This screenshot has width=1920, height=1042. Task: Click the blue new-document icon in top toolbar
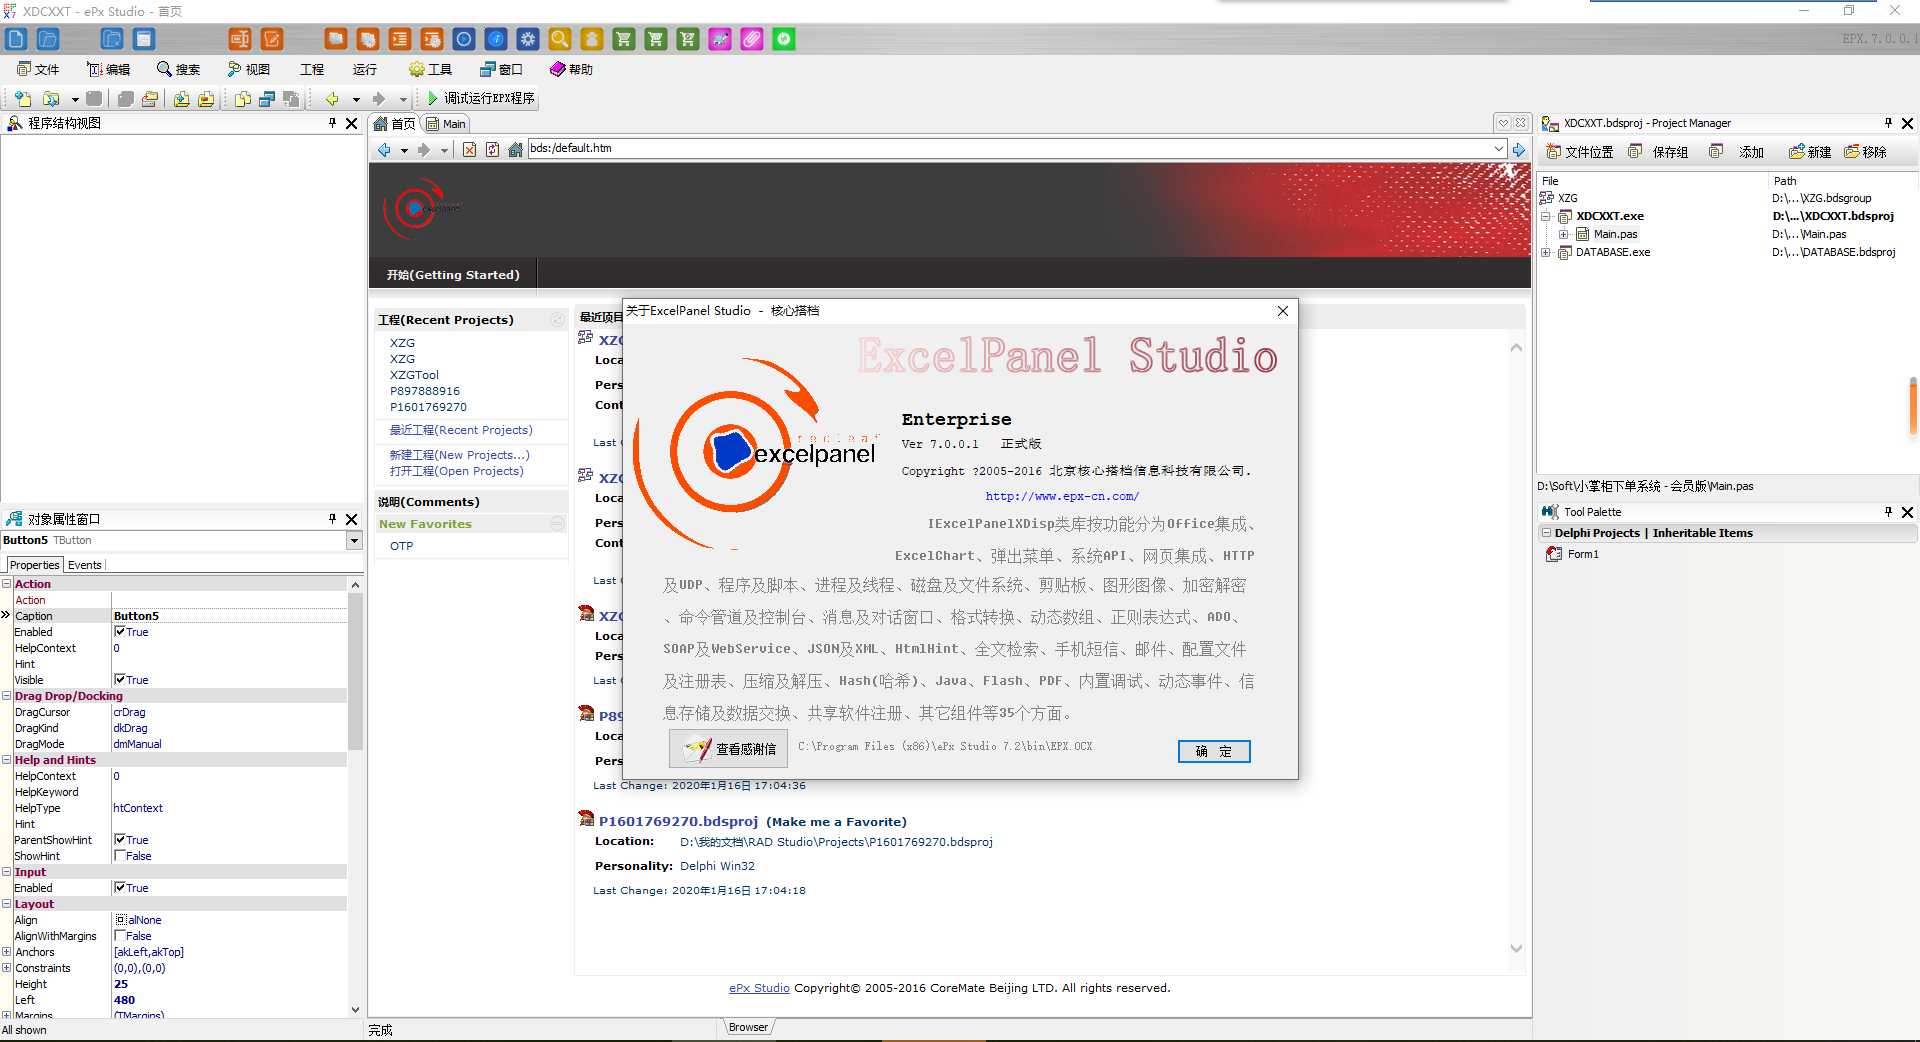pos(16,39)
